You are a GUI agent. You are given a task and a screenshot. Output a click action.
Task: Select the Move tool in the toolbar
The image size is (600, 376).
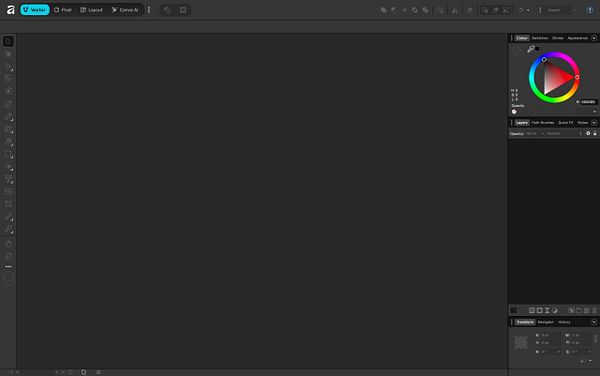pos(8,41)
